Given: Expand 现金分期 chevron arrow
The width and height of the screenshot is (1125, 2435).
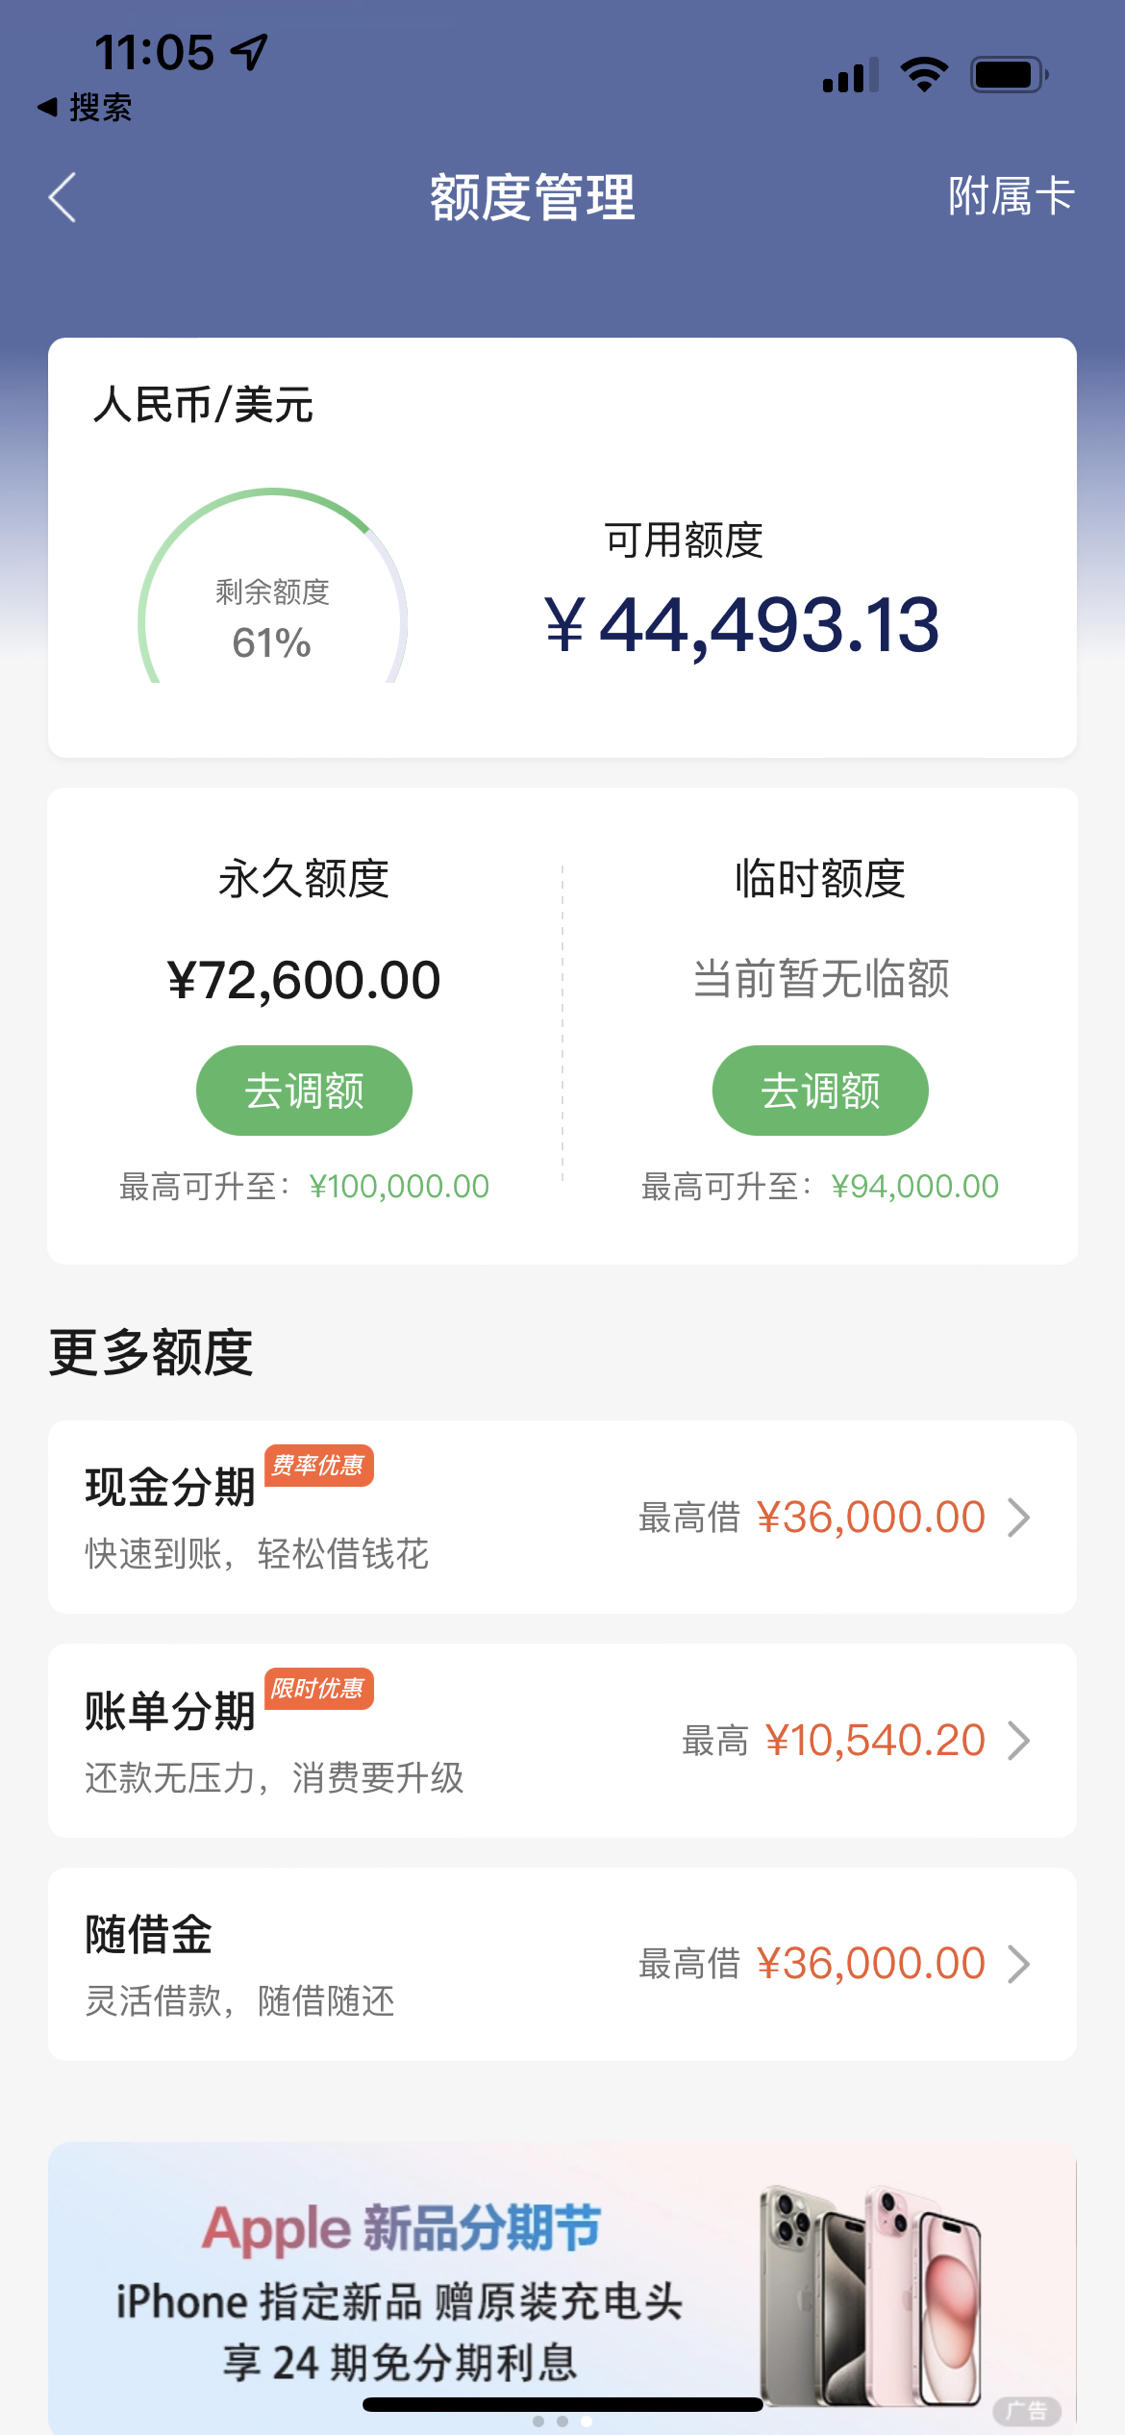Looking at the screenshot, I should click(x=1019, y=1517).
